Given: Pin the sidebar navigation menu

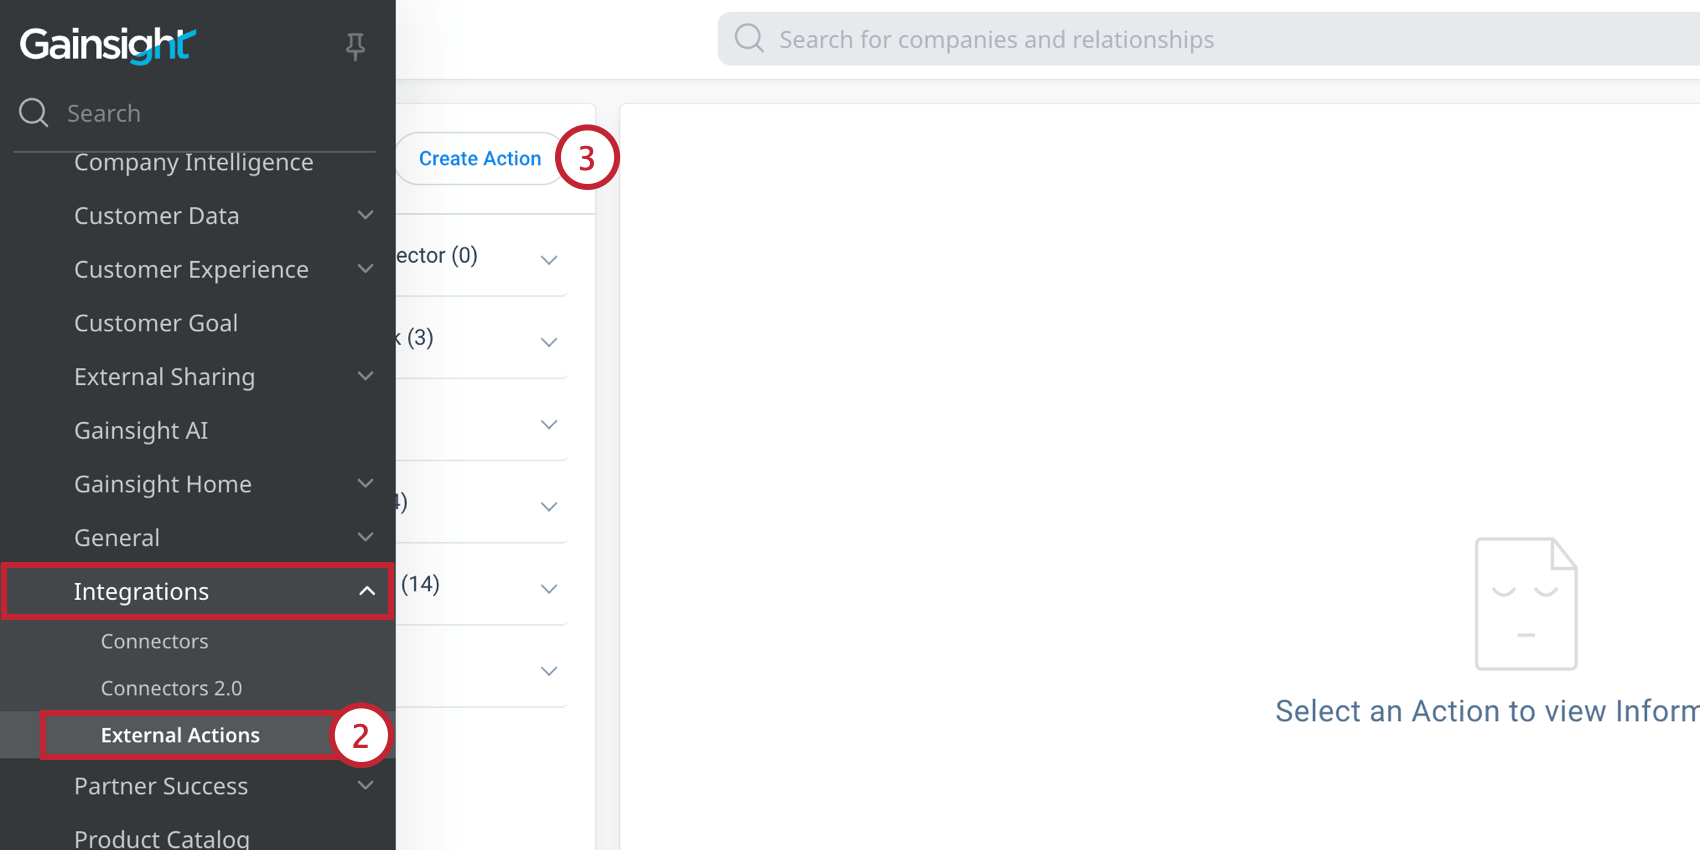Looking at the screenshot, I should point(355,46).
